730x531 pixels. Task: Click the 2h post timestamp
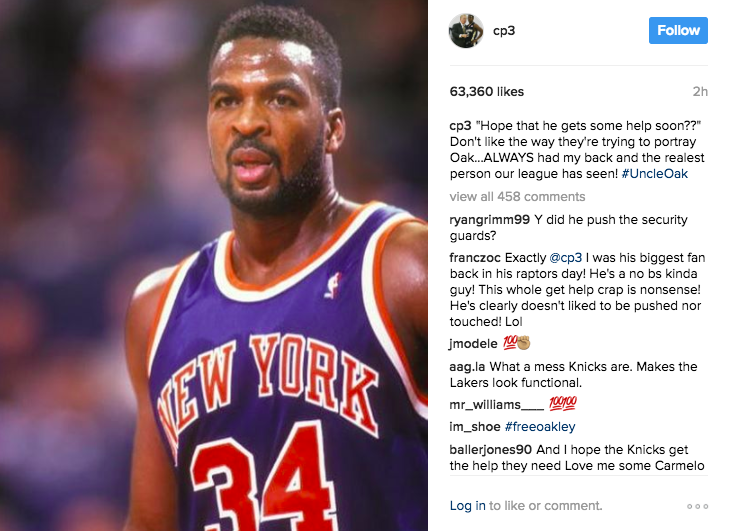[700, 92]
